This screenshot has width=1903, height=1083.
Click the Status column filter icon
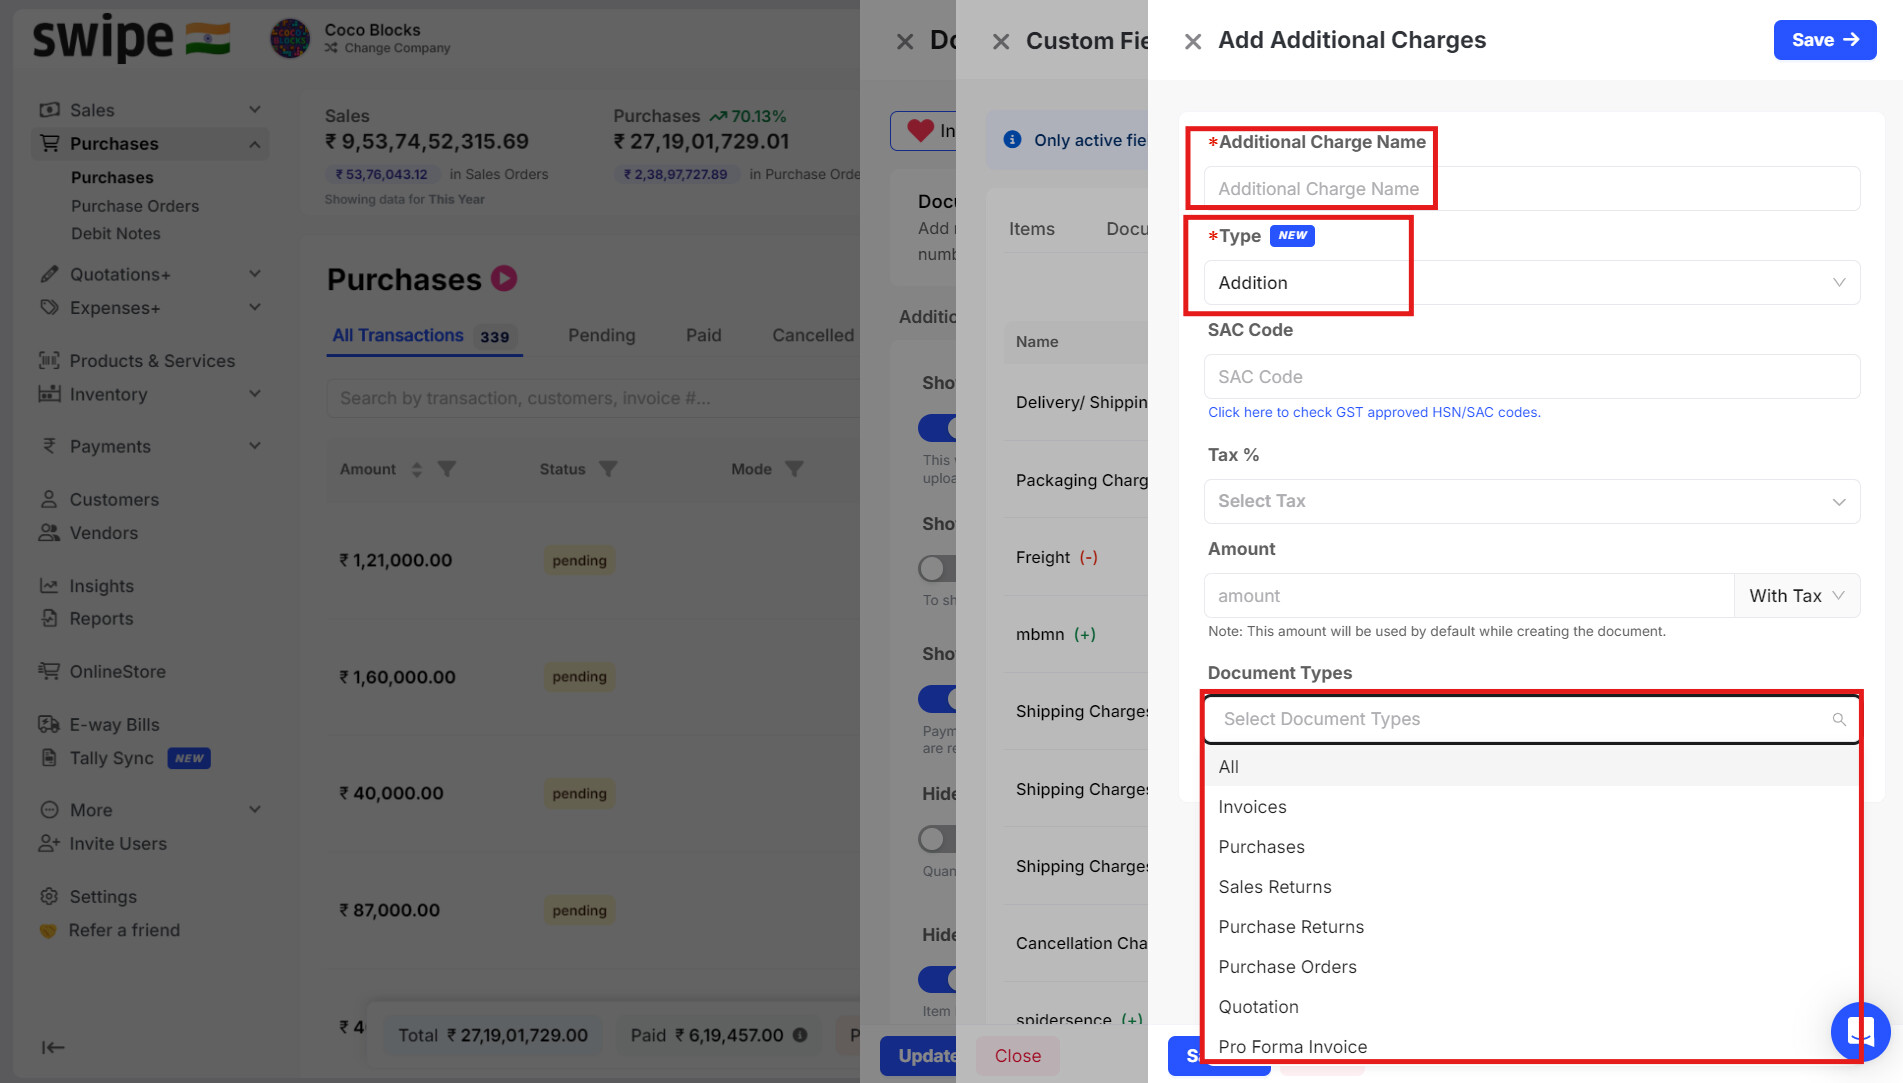click(x=608, y=469)
